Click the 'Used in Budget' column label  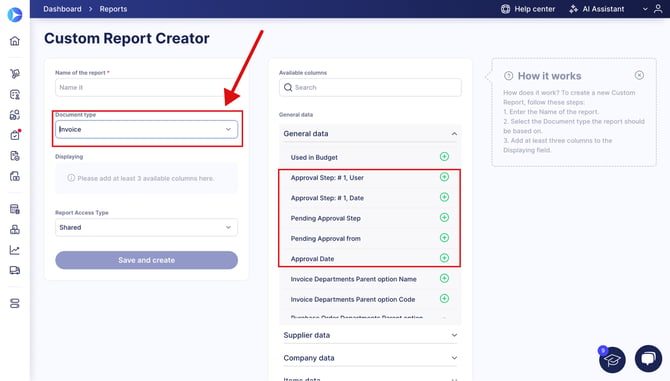coord(314,157)
